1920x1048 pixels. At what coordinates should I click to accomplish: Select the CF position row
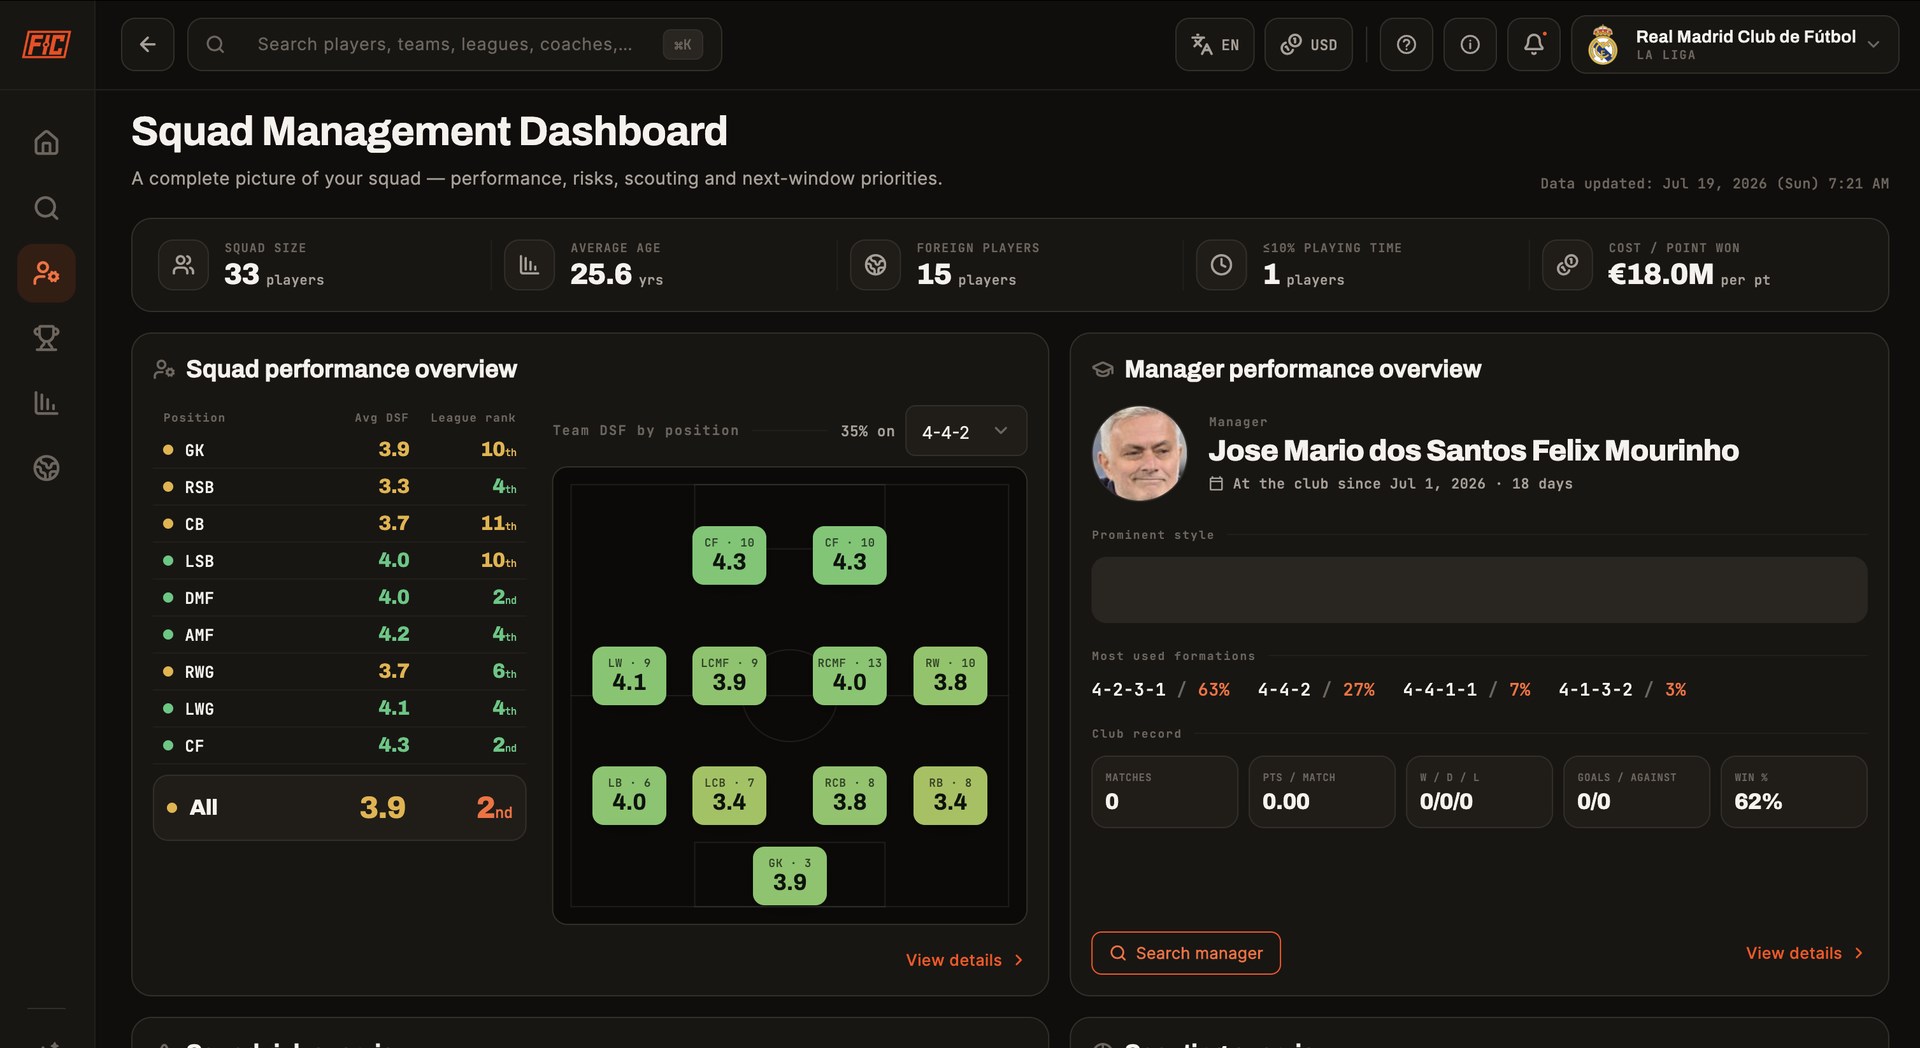340,746
